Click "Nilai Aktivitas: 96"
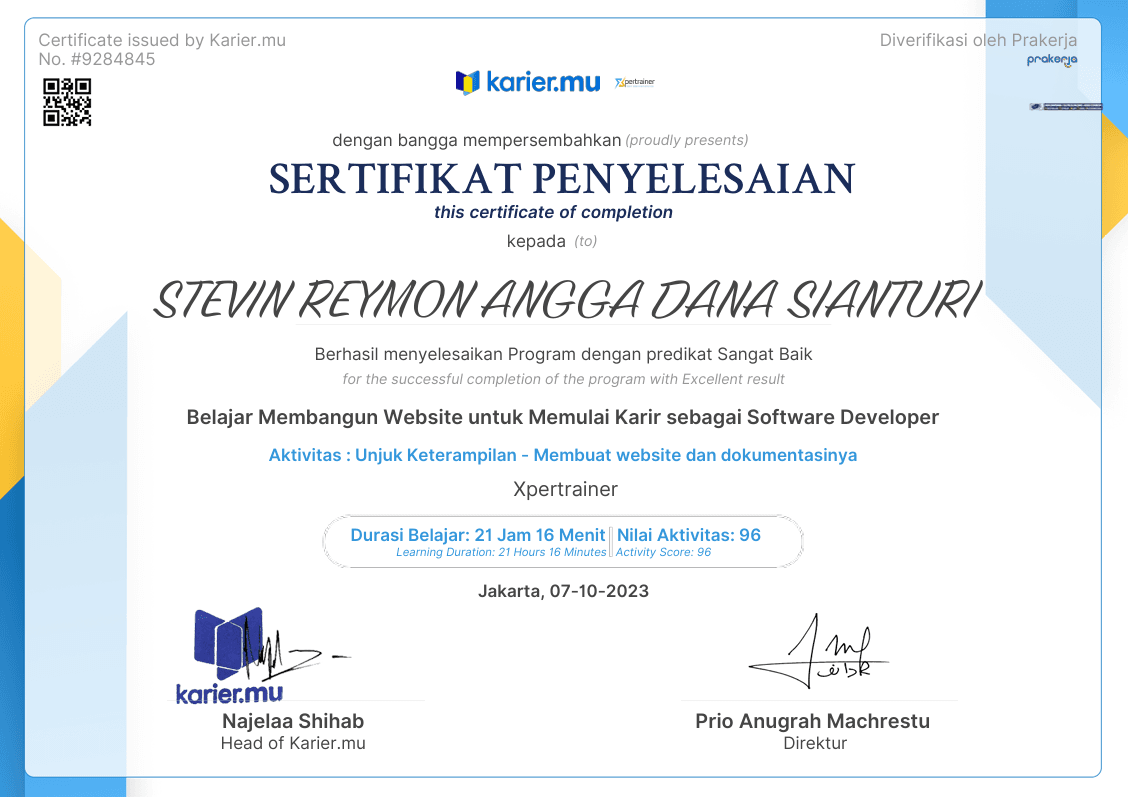Viewport: 1128px width, 797px height. click(x=688, y=535)
